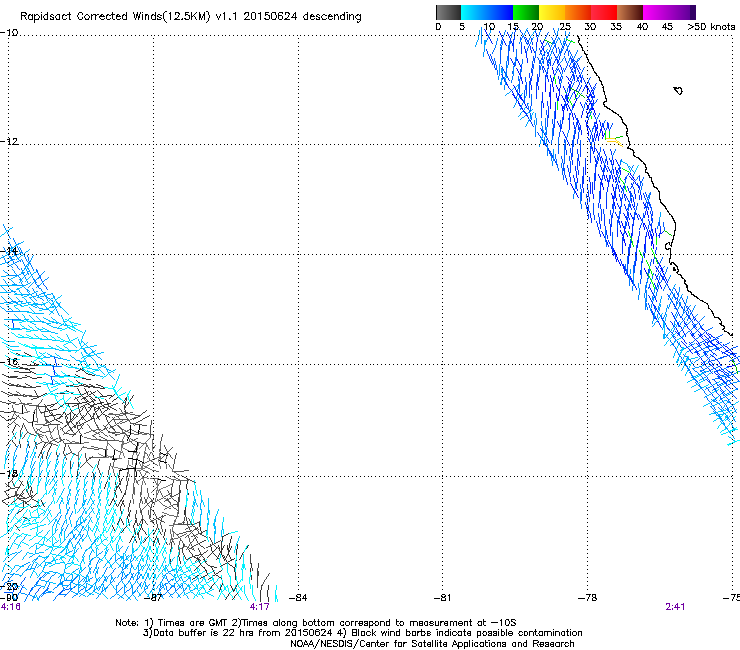
Task: Click the '-81' longitude axis label
Action: pos(443,598)
